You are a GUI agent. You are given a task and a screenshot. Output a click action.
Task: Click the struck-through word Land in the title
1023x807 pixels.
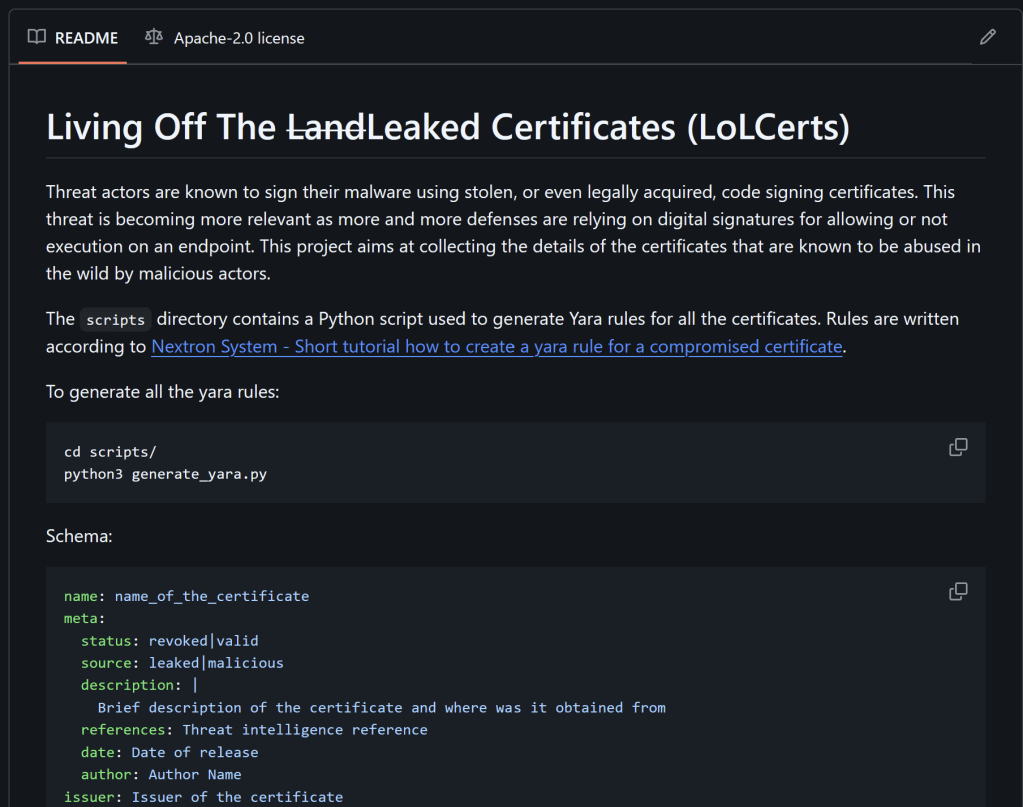pyautogui.click(x=326, y=127)
